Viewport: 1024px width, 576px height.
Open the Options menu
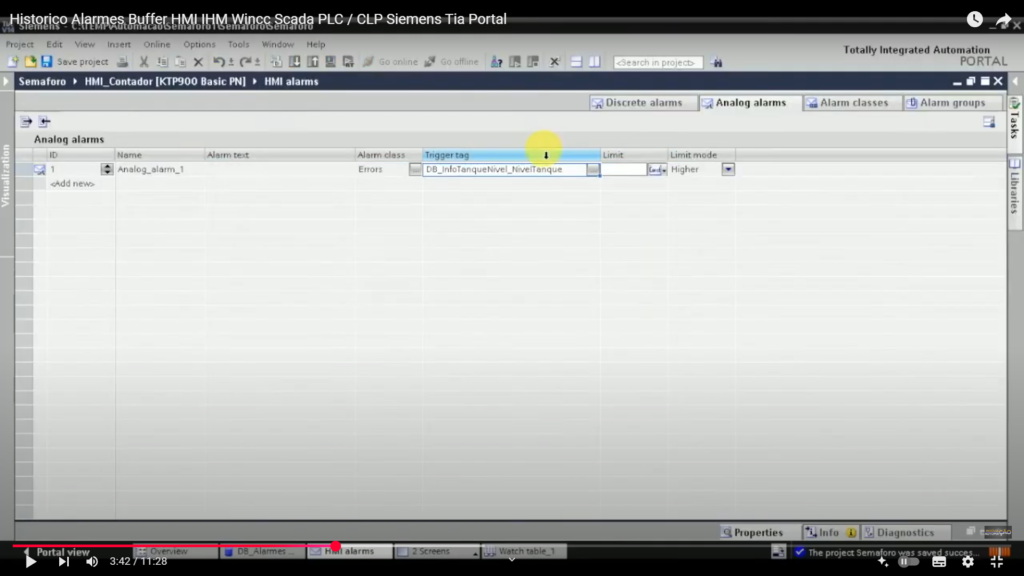(x=199, y=44)
